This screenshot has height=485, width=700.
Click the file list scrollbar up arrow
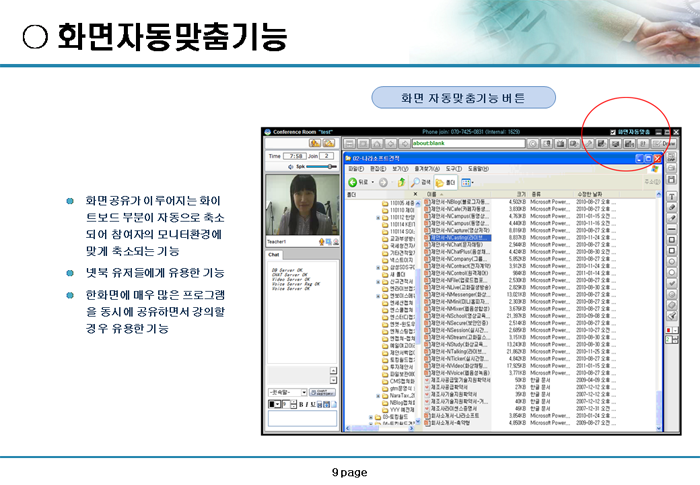click(658, 194)
